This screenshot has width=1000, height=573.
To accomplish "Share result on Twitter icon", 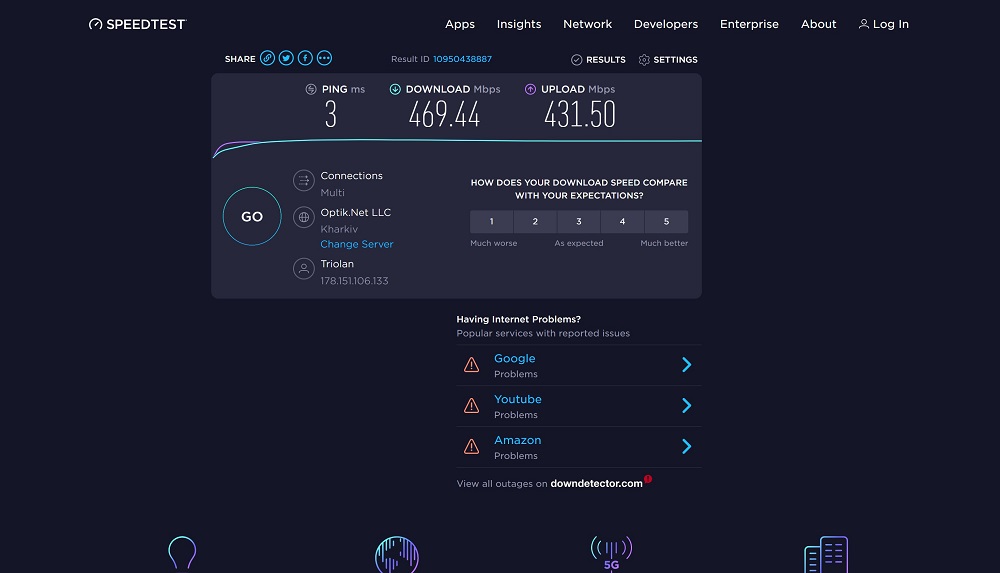I will 286,58.
